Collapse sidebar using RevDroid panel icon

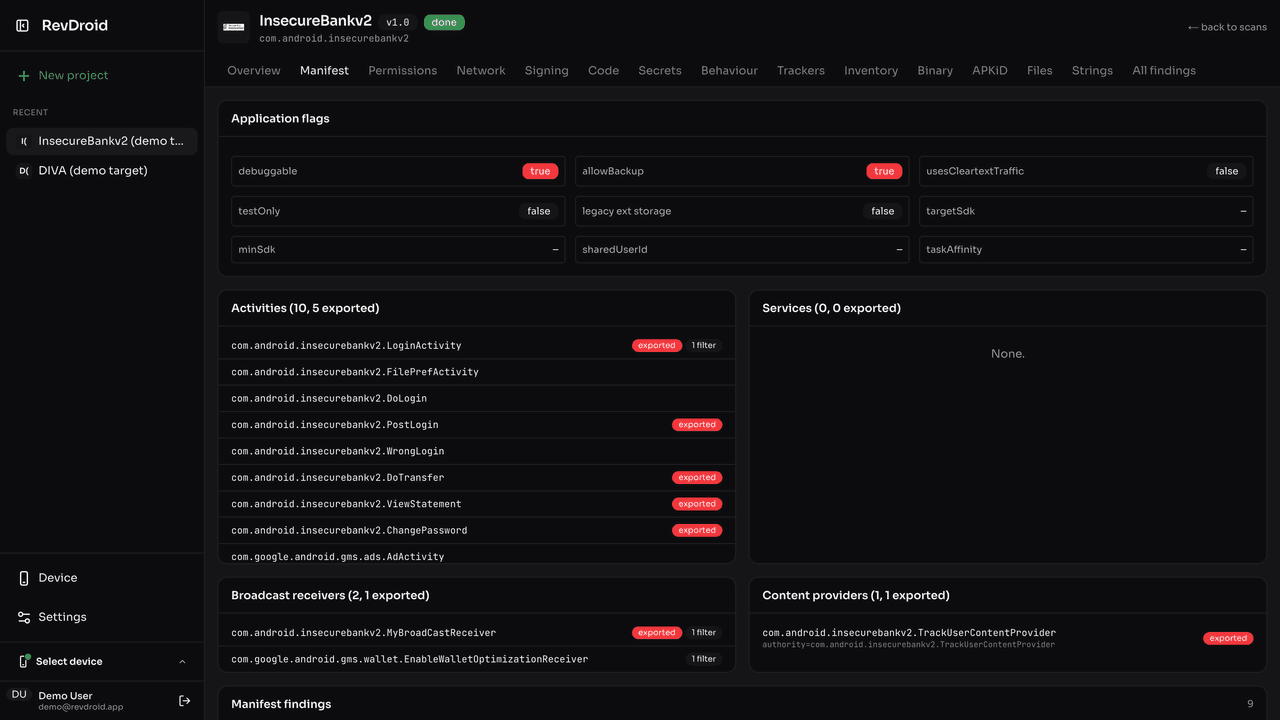[x=23, y=25]
